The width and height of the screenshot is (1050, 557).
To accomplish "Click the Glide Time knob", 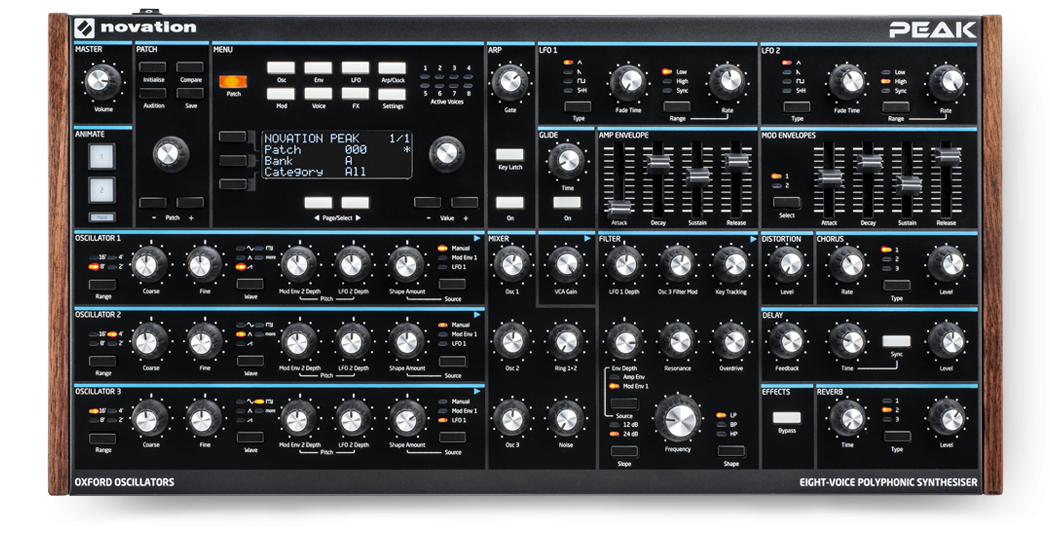I will click(567, 161).
